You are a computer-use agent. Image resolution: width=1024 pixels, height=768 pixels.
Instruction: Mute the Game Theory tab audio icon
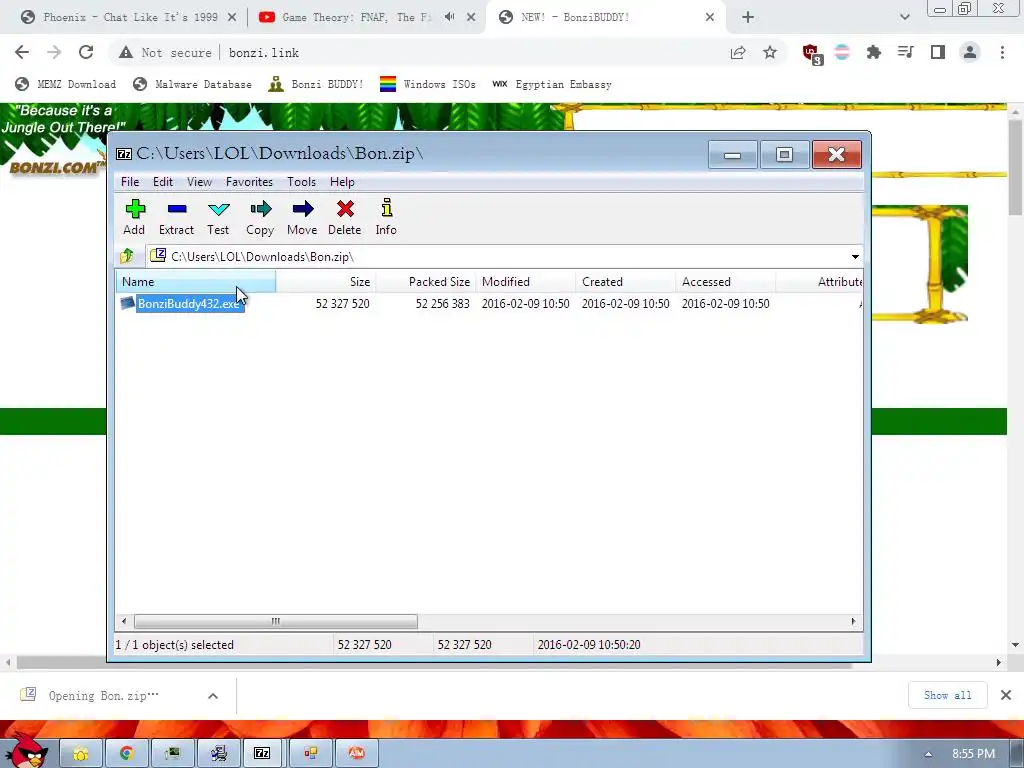point(449,17)
